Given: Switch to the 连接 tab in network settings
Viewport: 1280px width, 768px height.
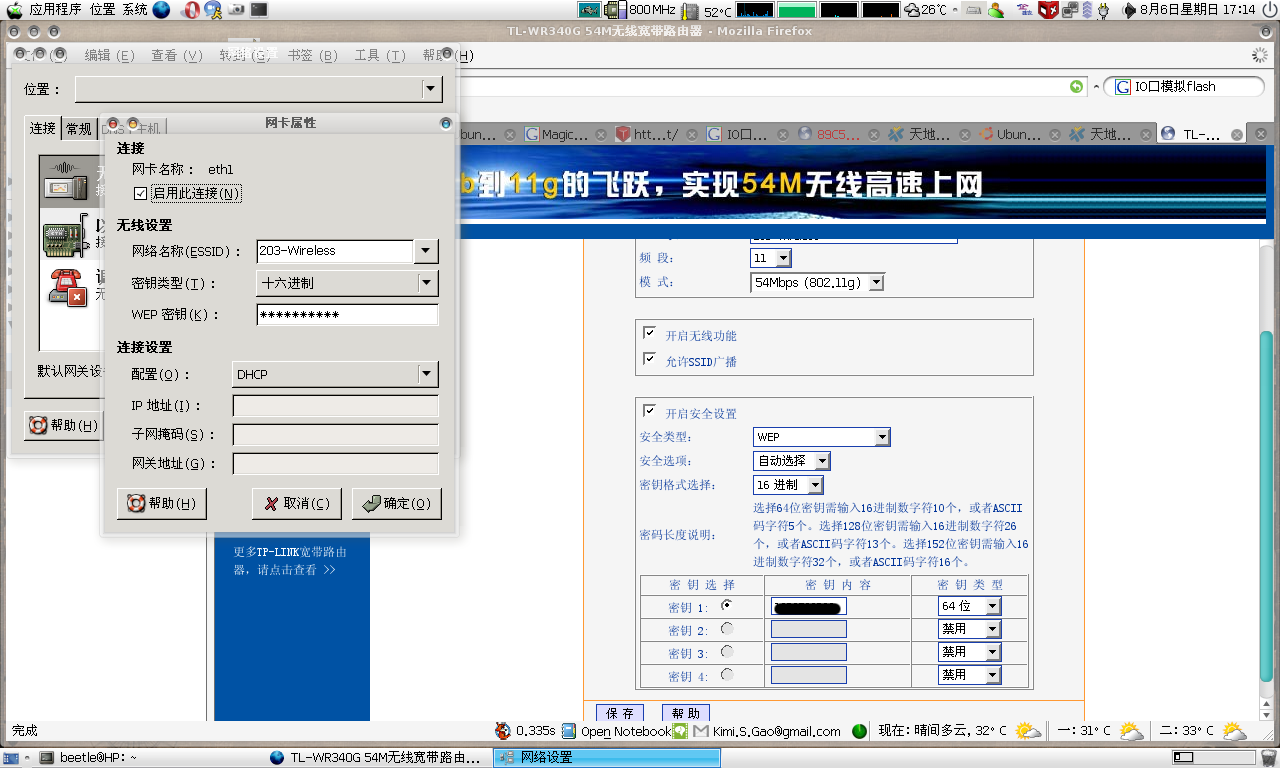Looking at the screenshot, I should point(43,128).
